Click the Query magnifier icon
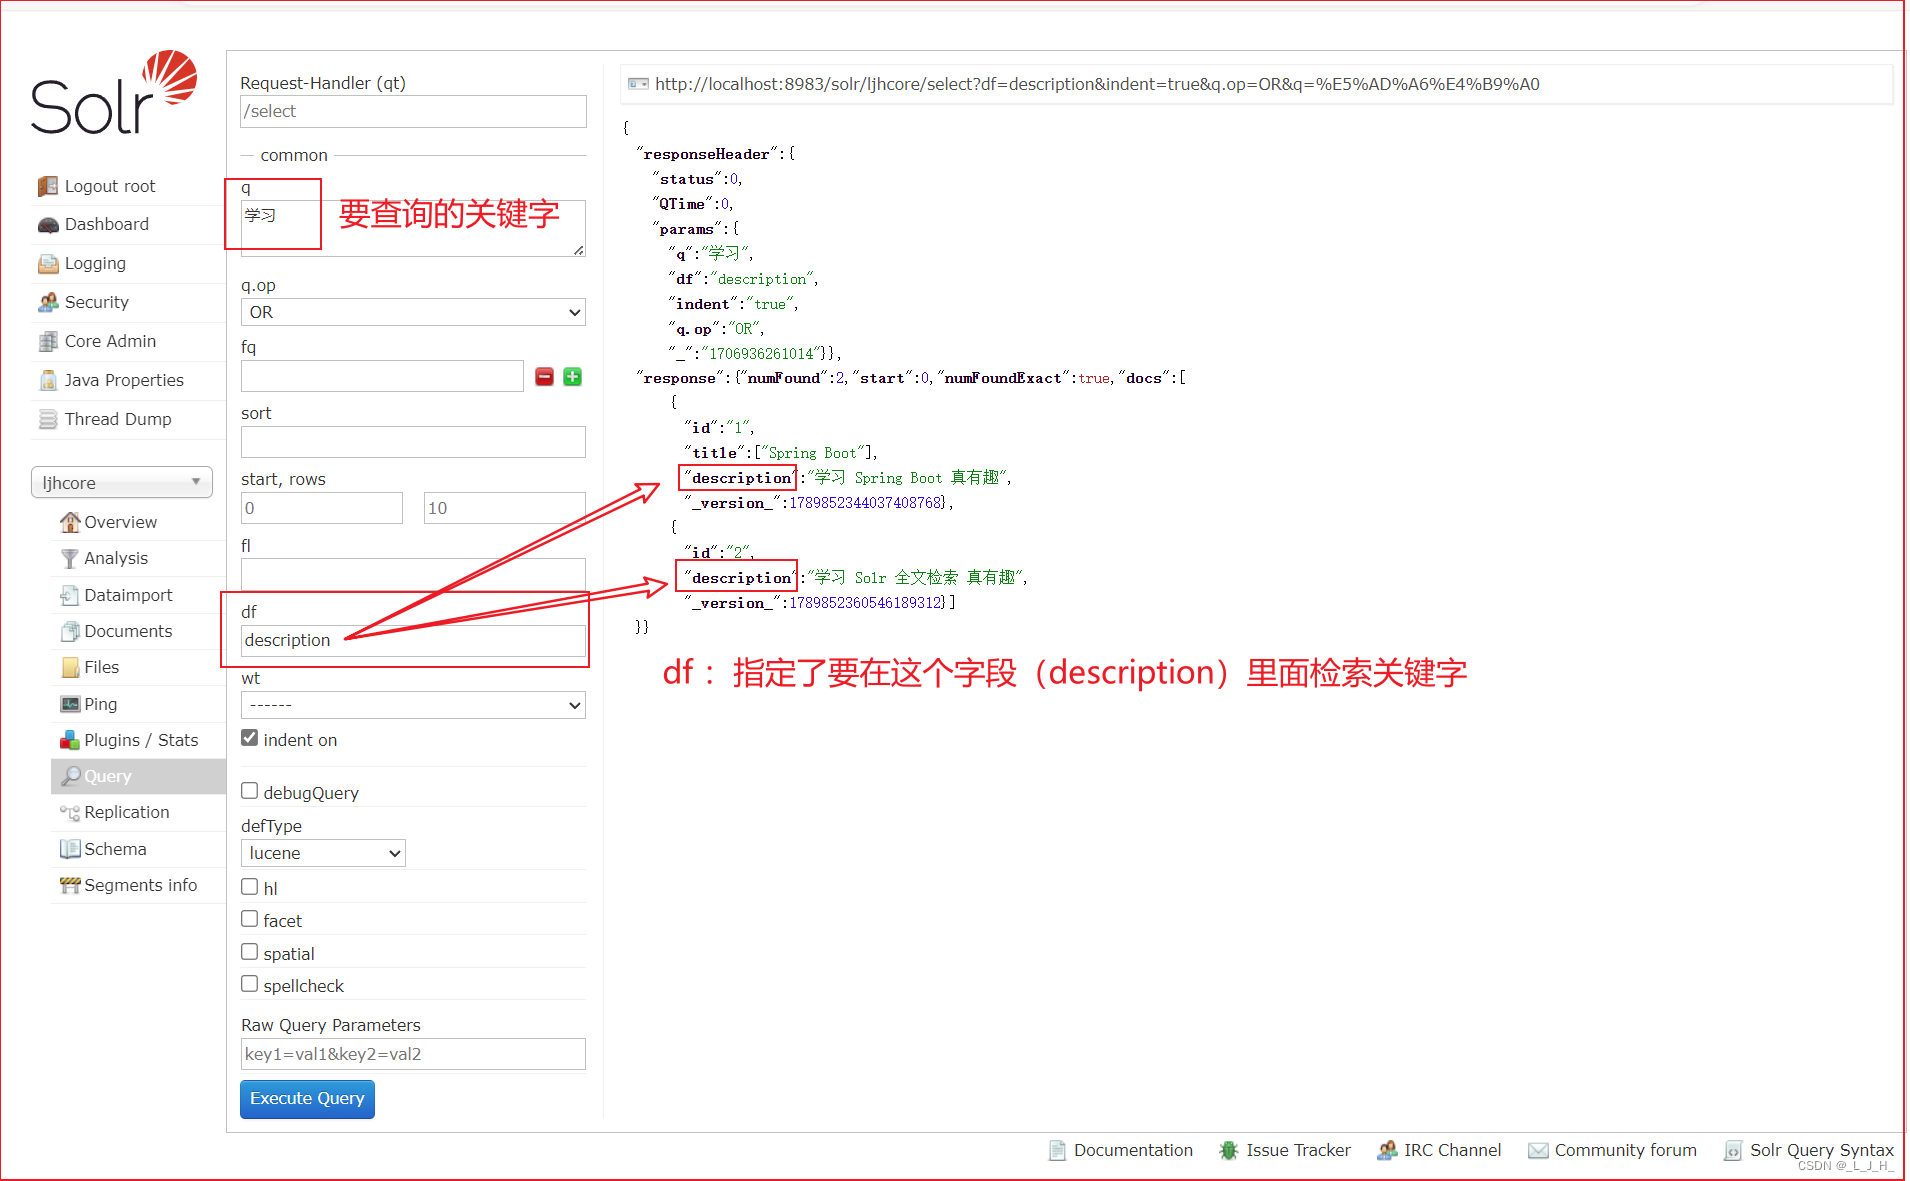This screenshot has width=1910, height=1181. tap(70, 776)
